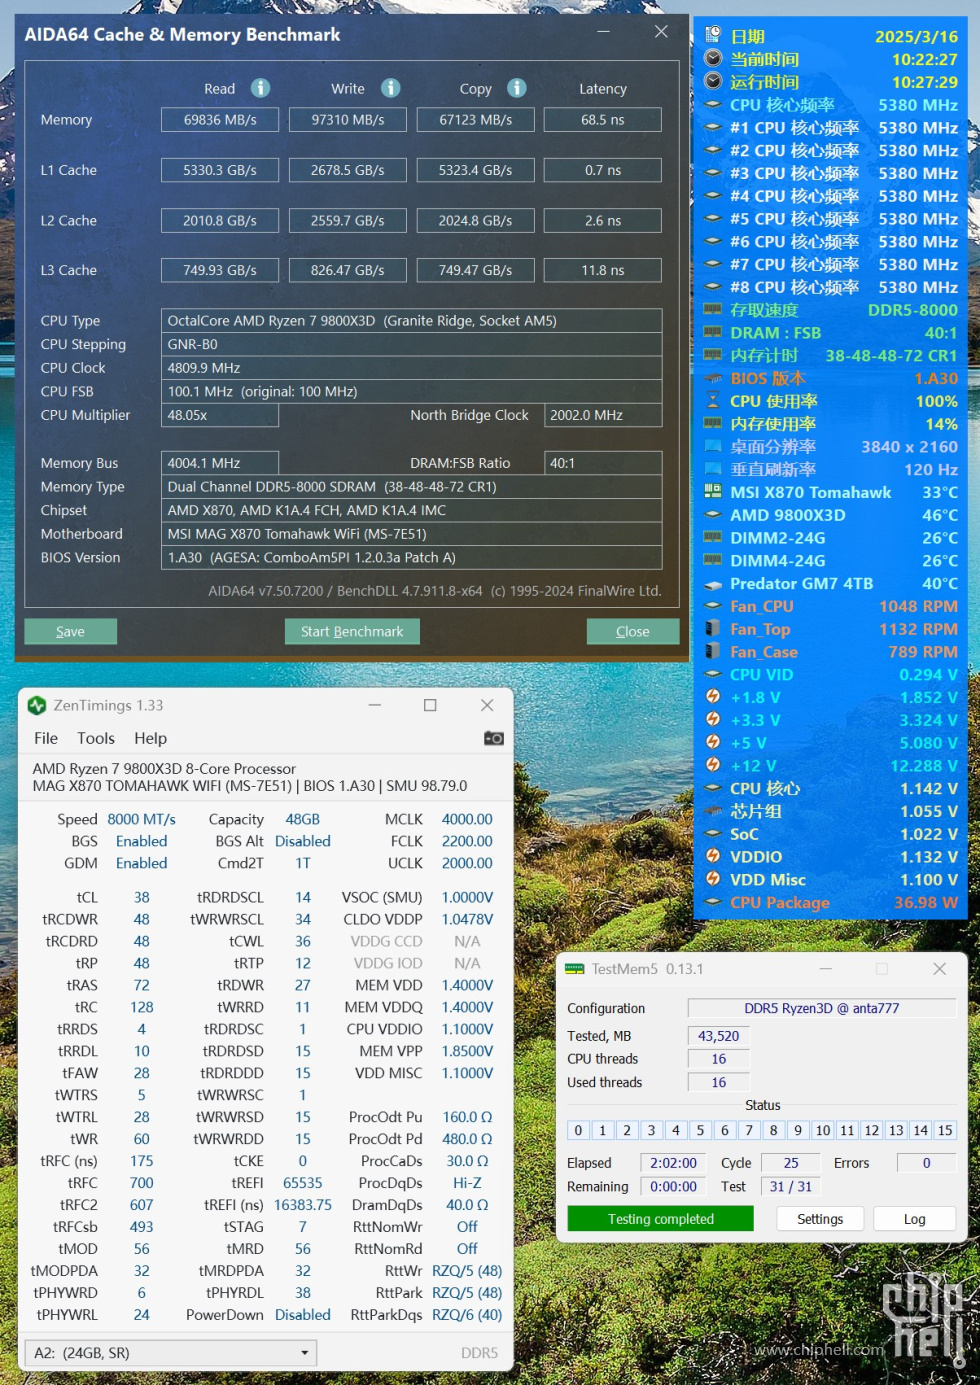Click the fan icon beside Fan_Top
This screenshot has width=980, height=1385.
click(713, 629)
